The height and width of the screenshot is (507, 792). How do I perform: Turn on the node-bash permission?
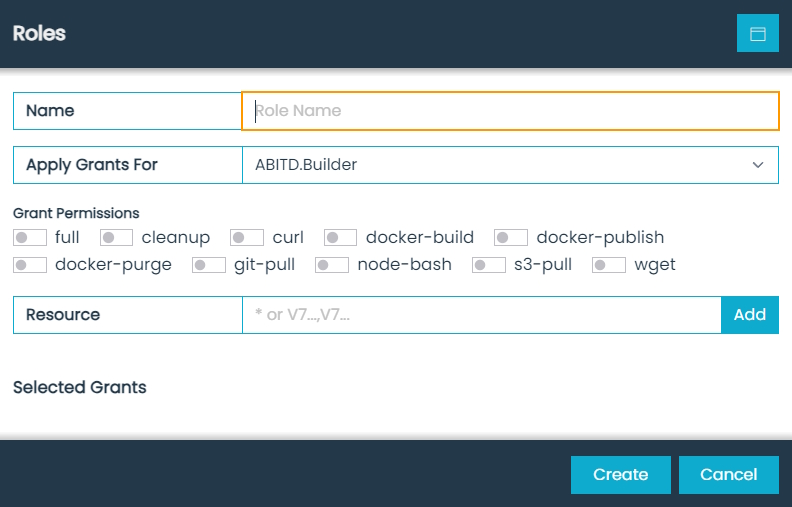[x=332, y=265]
